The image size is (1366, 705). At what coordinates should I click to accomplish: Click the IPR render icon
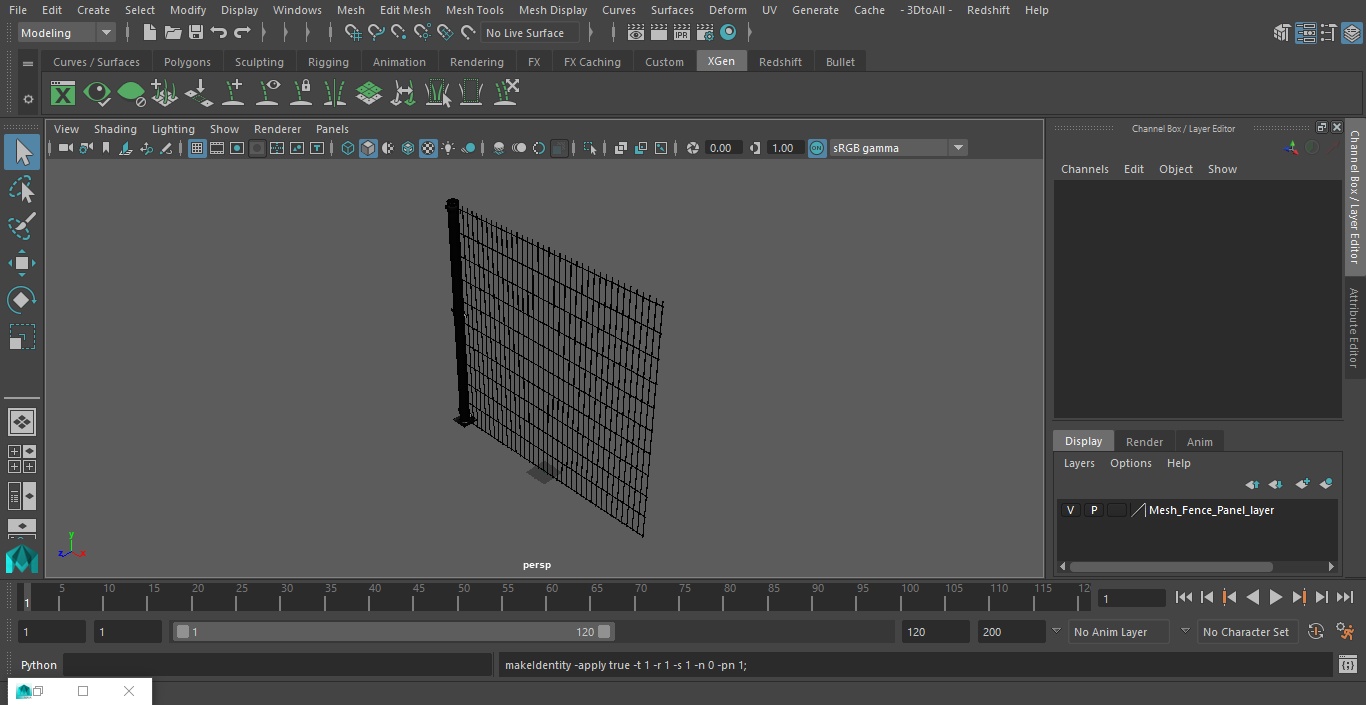click(x=682, y=33)
